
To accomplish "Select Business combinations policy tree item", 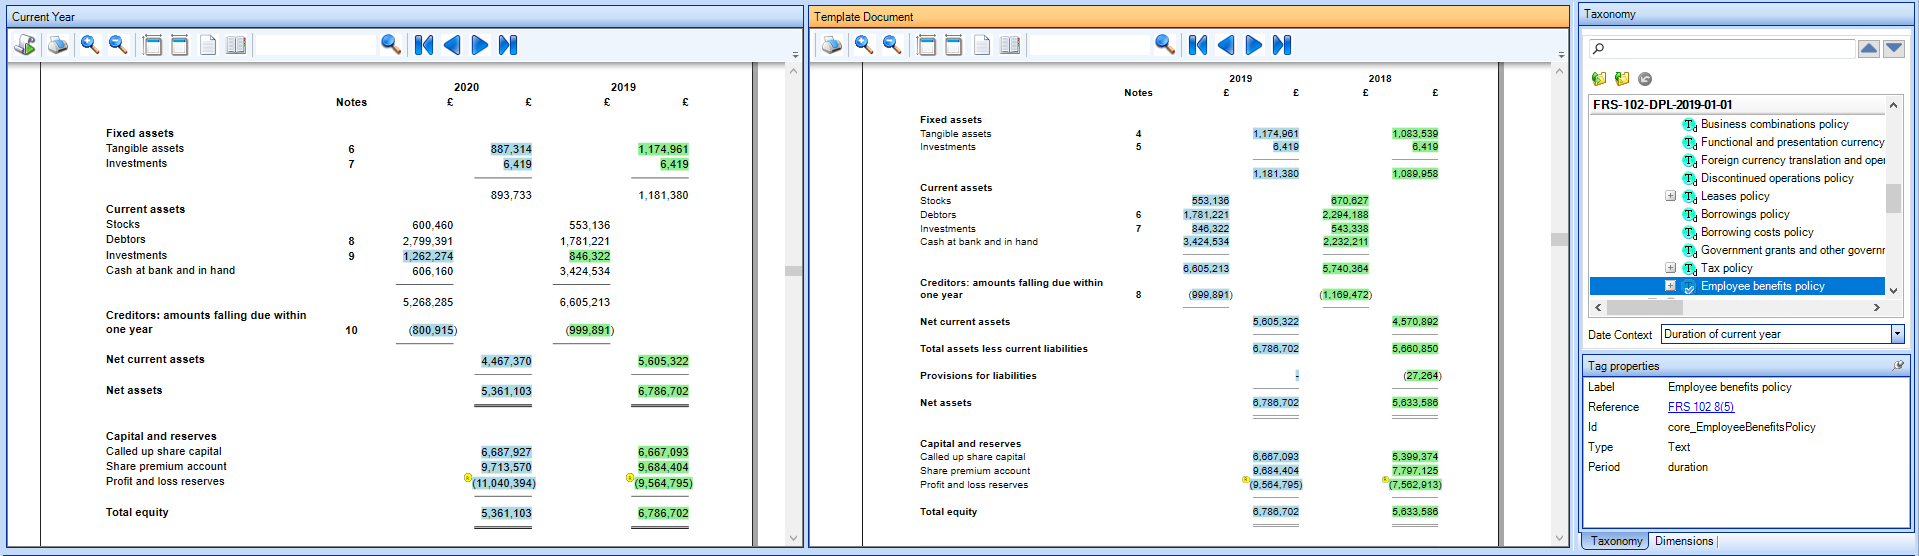I will pos(1774,124).
